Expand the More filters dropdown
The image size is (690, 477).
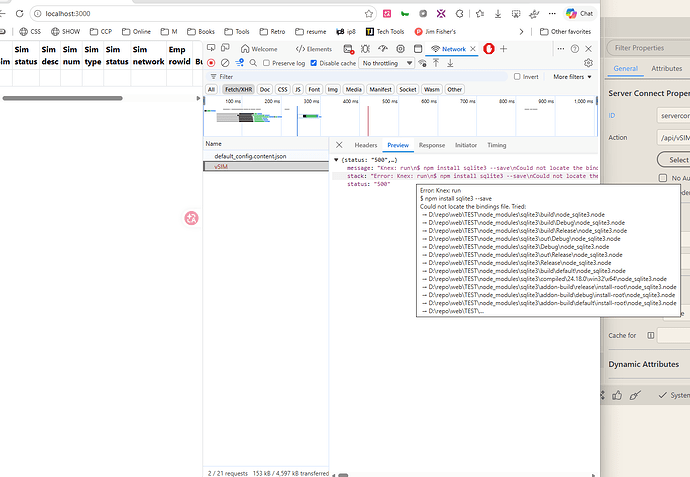572,77
